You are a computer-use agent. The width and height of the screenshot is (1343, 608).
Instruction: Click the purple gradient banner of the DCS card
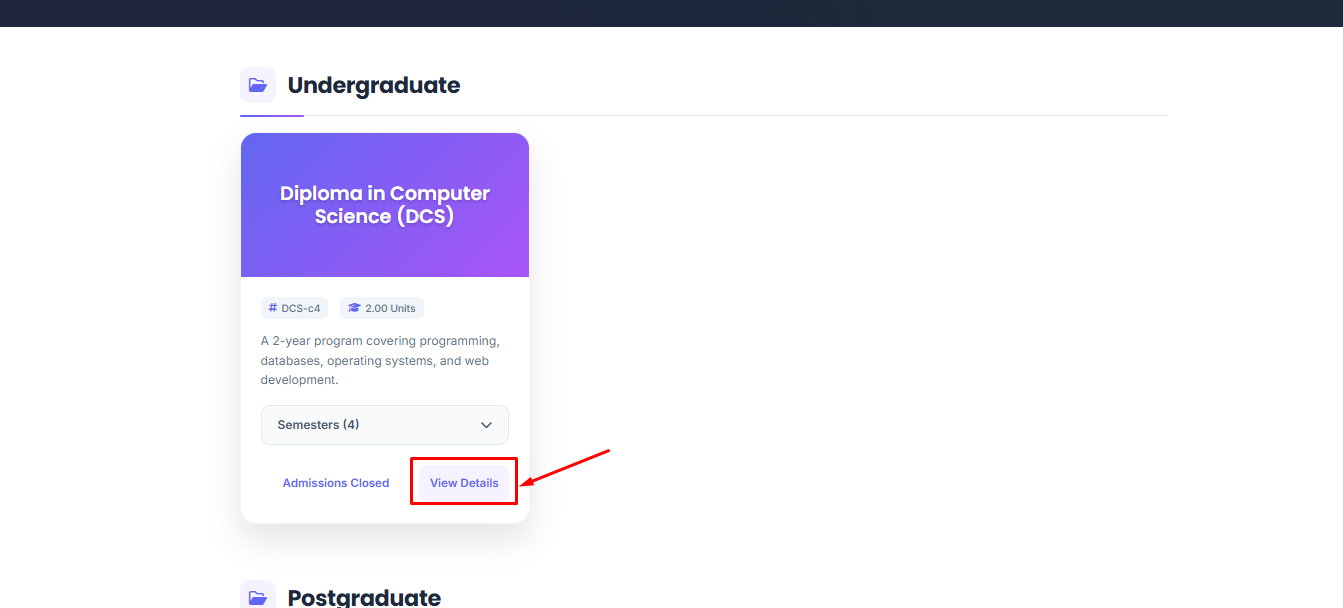tap(385, 205)
